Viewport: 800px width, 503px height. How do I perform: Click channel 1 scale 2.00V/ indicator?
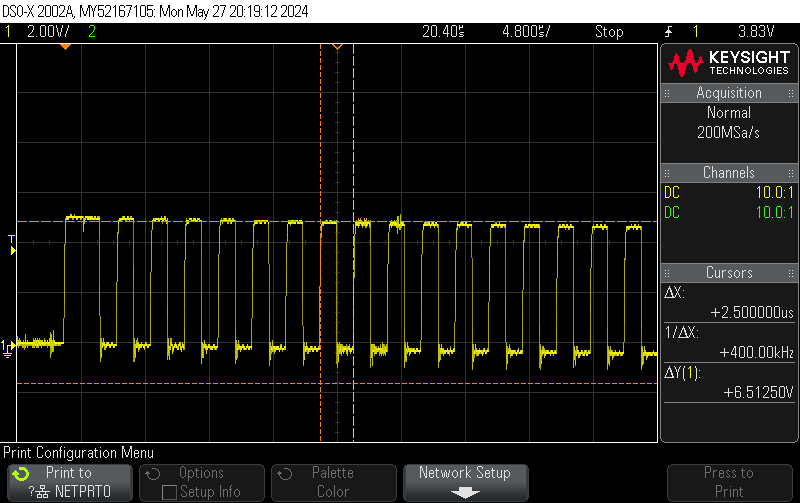pos(48,32)
